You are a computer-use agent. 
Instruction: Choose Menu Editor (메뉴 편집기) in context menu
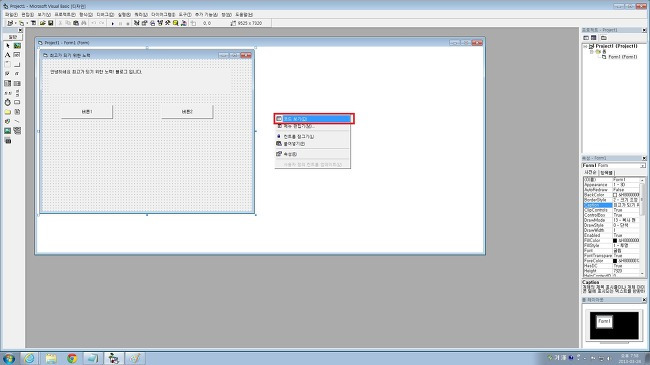pos(313,126)
